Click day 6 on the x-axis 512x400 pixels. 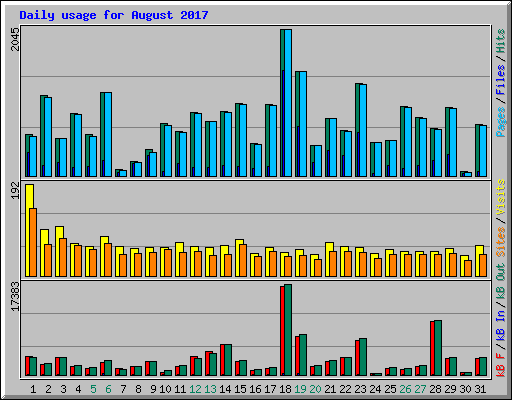[108, 389]
